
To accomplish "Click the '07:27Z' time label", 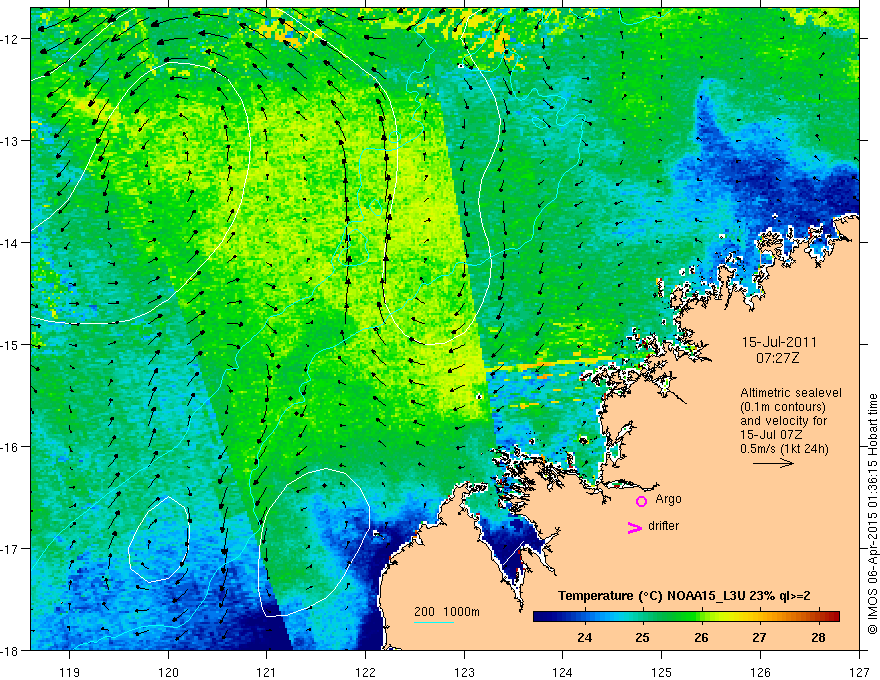I will (777, 357).
